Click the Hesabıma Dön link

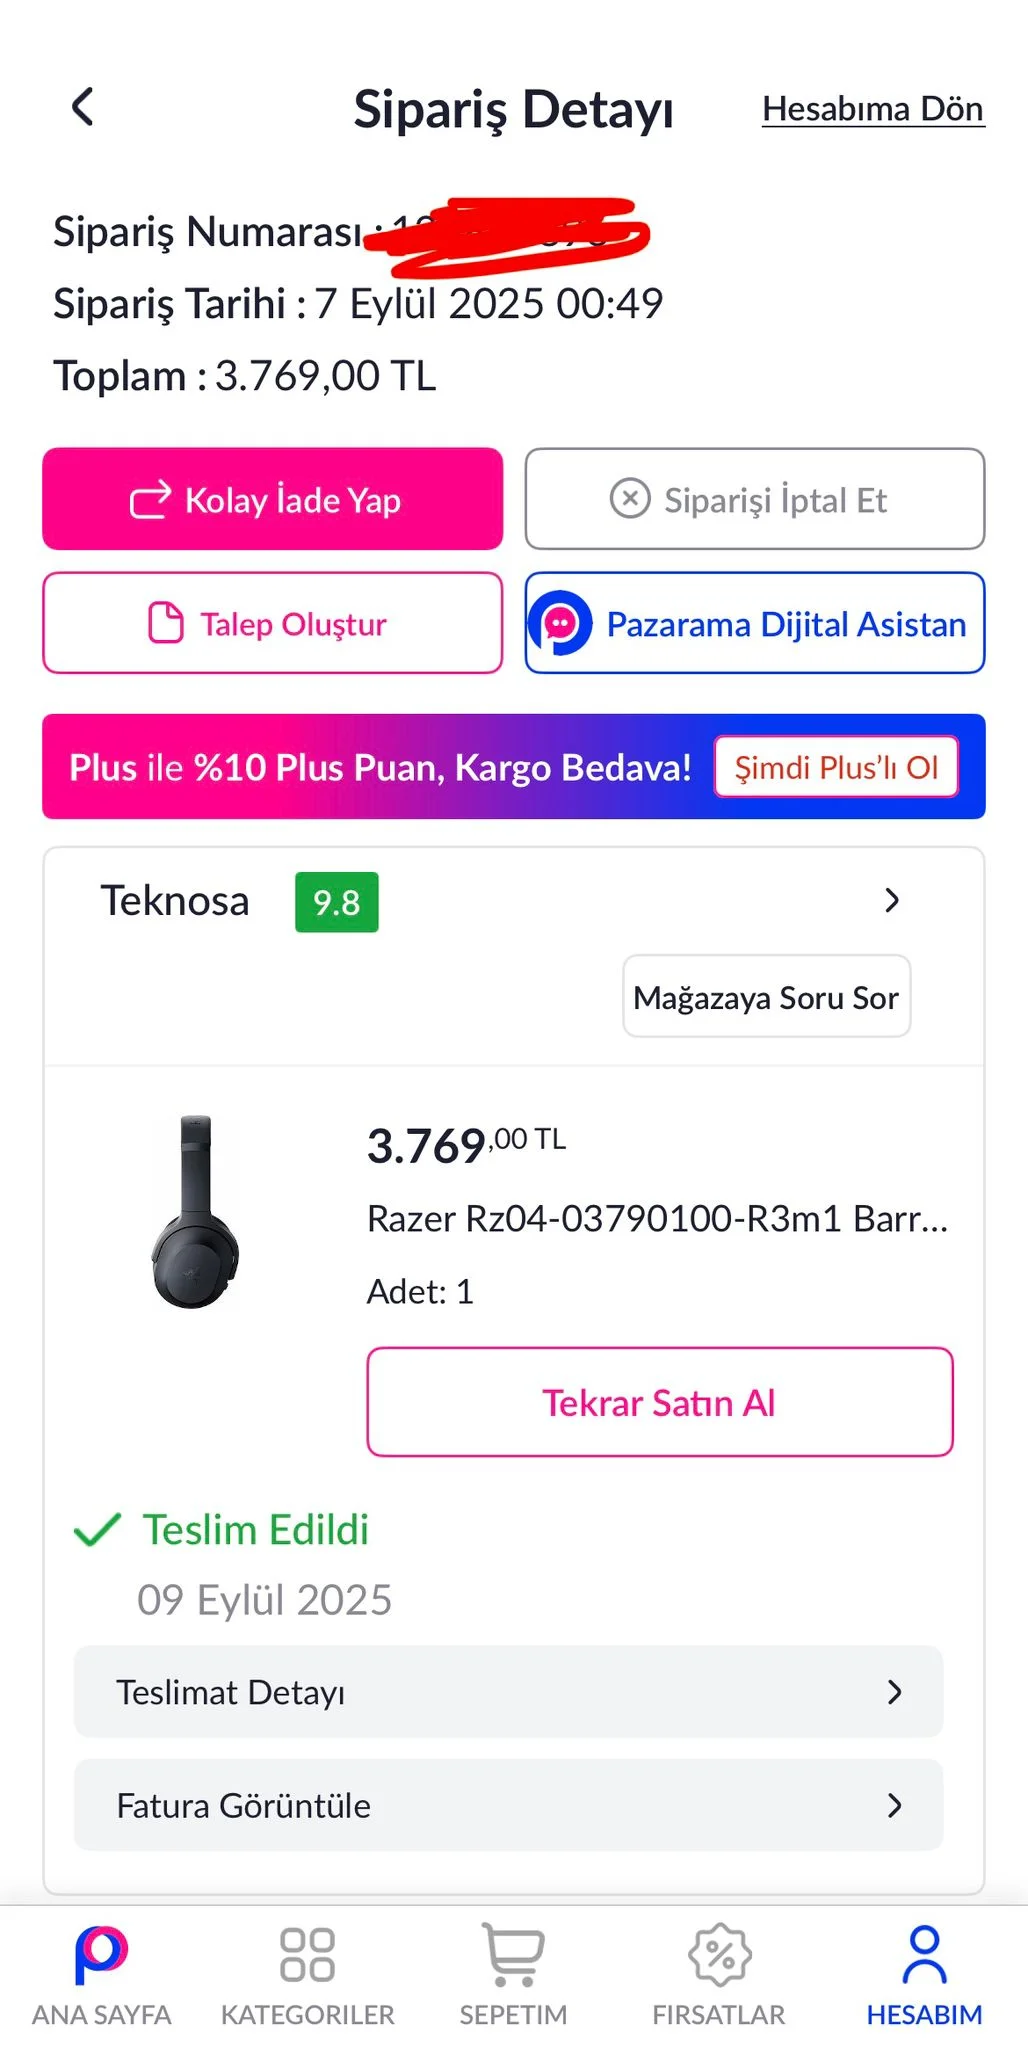872,109
